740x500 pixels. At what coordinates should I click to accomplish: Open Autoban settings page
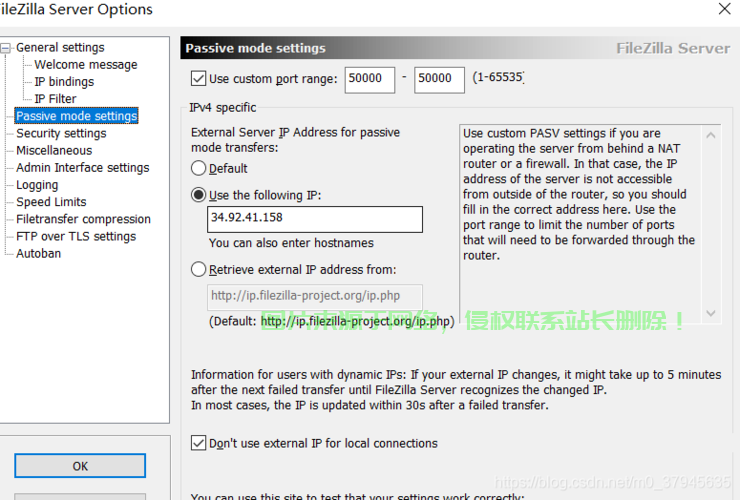[x=39, y=254]
